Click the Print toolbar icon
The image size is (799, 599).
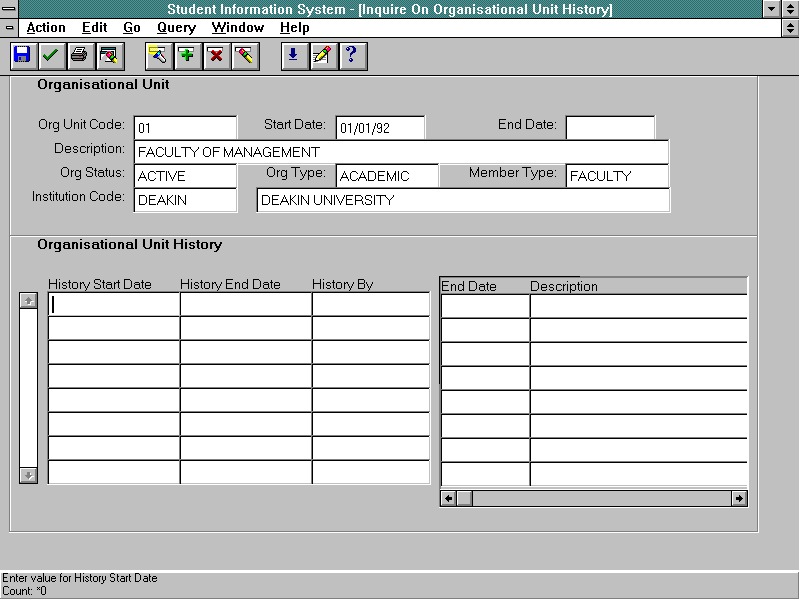79,56
